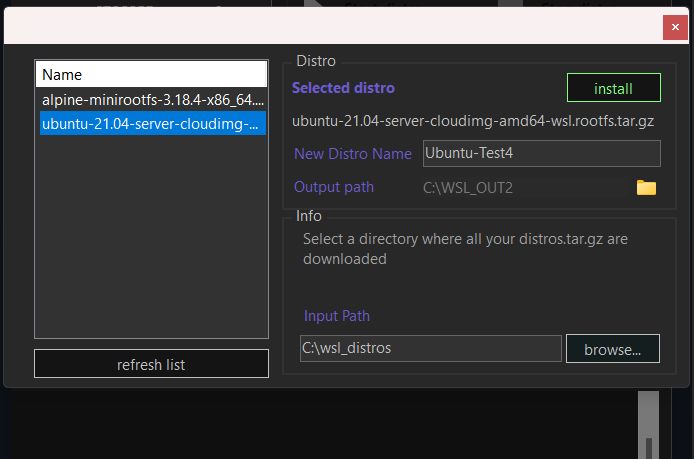The height and width of the screenshot is (459, 694).
Task: Click the Selected distro heading
Action: click(x=343, y=88)
